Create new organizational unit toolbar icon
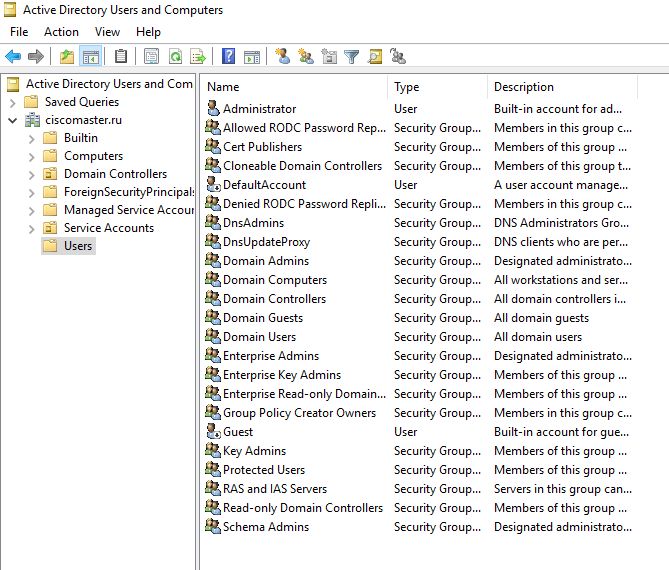669x570 pixels. click(x=329, y=56)
